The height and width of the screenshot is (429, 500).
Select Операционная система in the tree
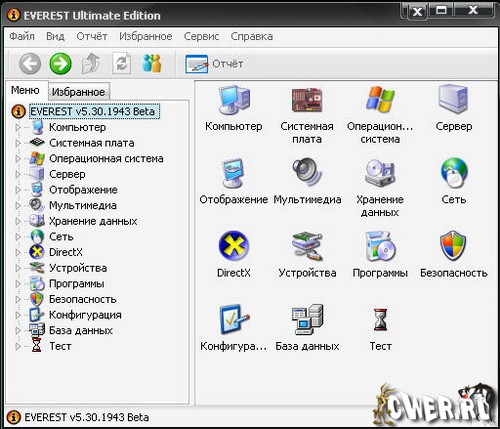pyautogui.click(x=106, y=158)
